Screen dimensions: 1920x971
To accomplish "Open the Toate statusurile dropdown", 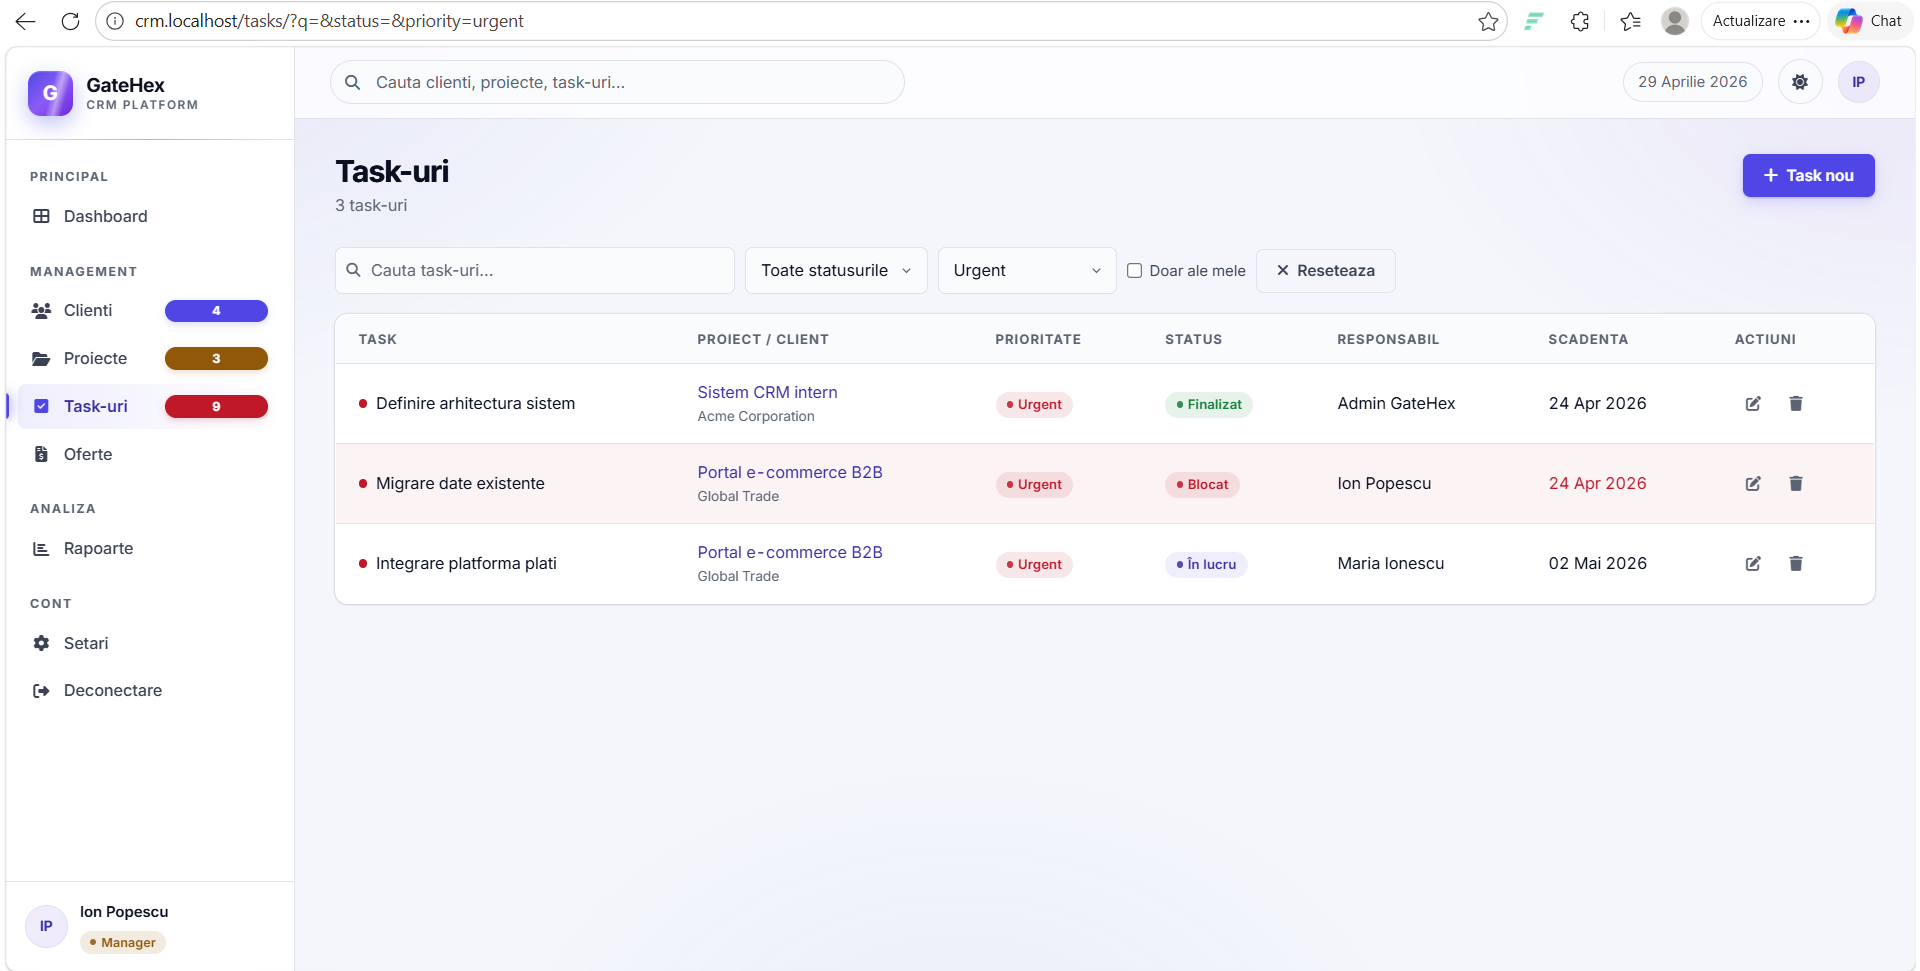I will pos(836,271).
